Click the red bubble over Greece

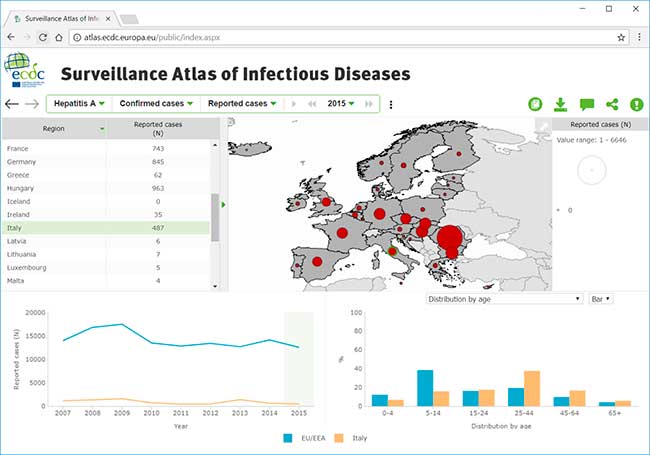(435, 266)
